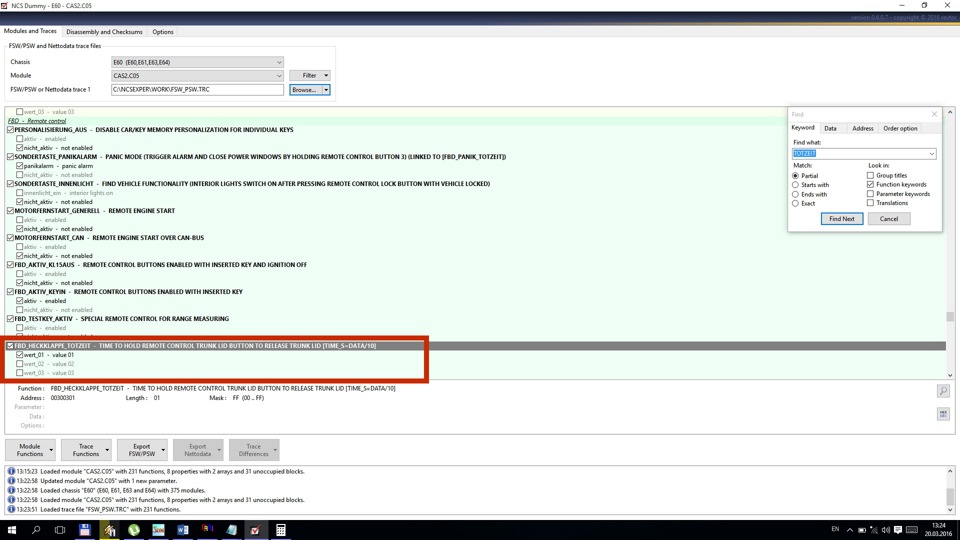Switch Find dialog to Keyword tab

coord(803,128)
